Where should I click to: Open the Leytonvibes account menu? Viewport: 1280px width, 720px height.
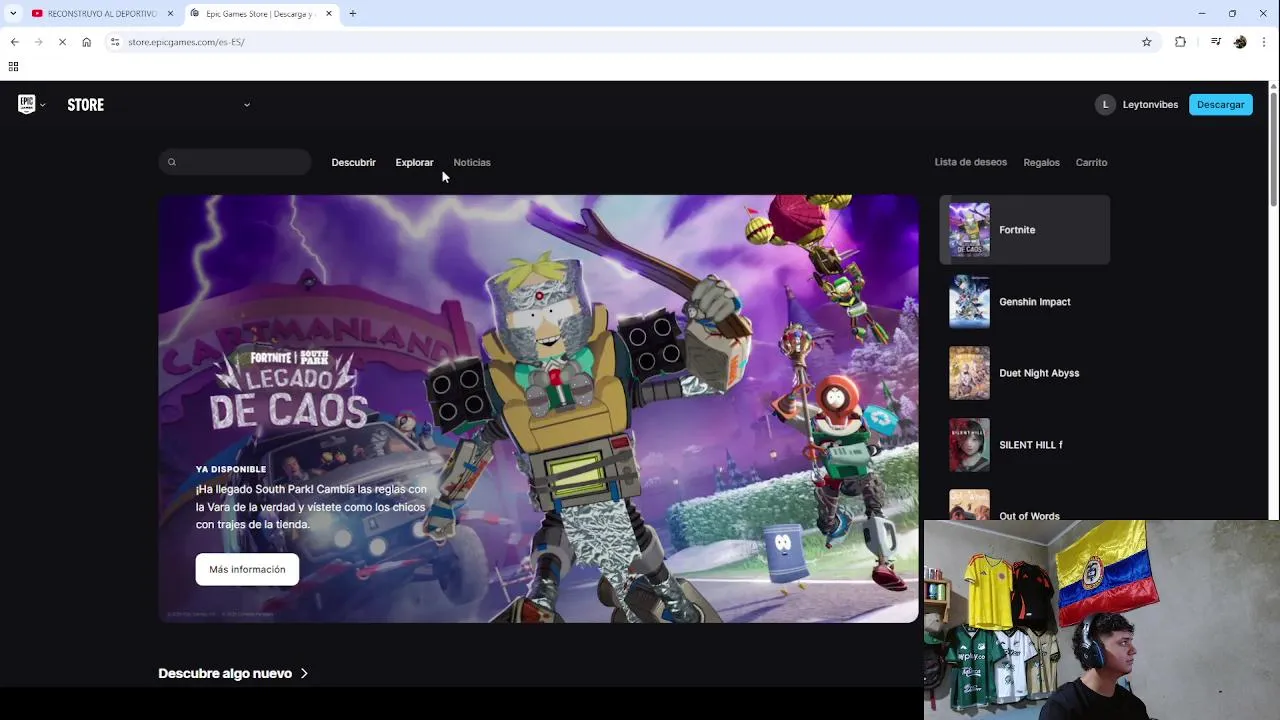tap(1150, 105)
